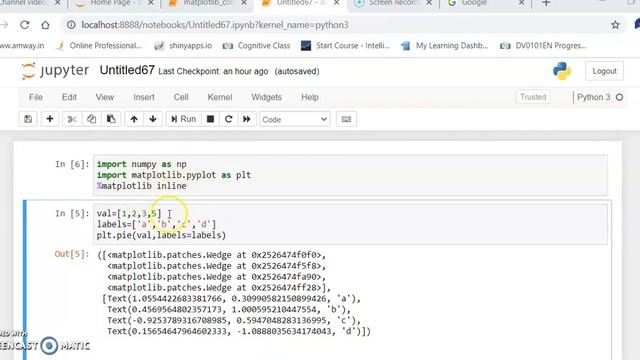Image resolution: width=640 pixels, height=360 pixels.
Task: Open the Help menu
Action: tap(310, 97)
